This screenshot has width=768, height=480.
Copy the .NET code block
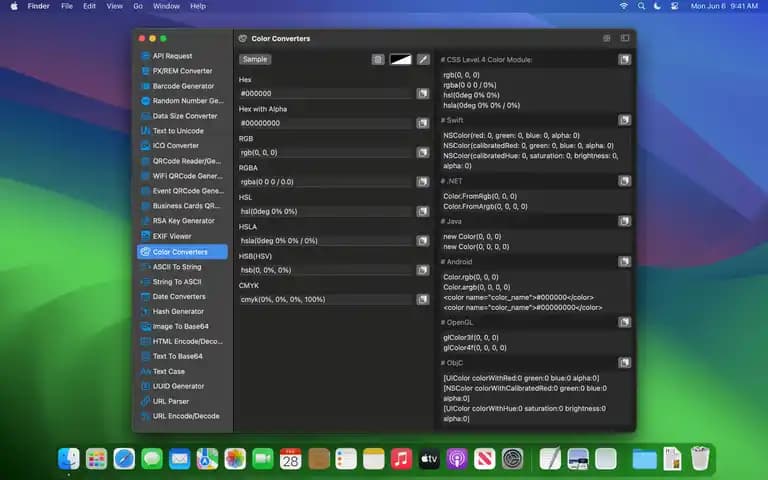click(624, 181)
